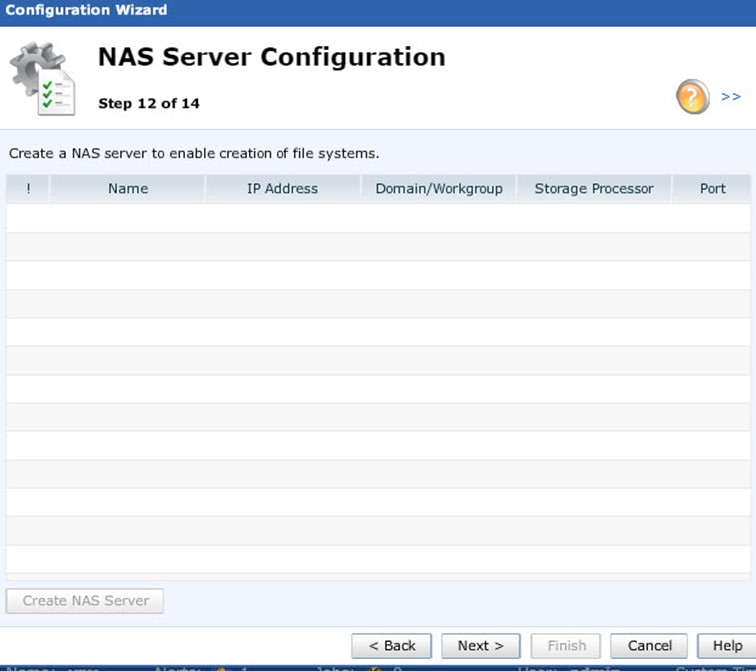Screen dimensions: 756x671
Task: Proceed with the Next button
Action: [480, 645]
